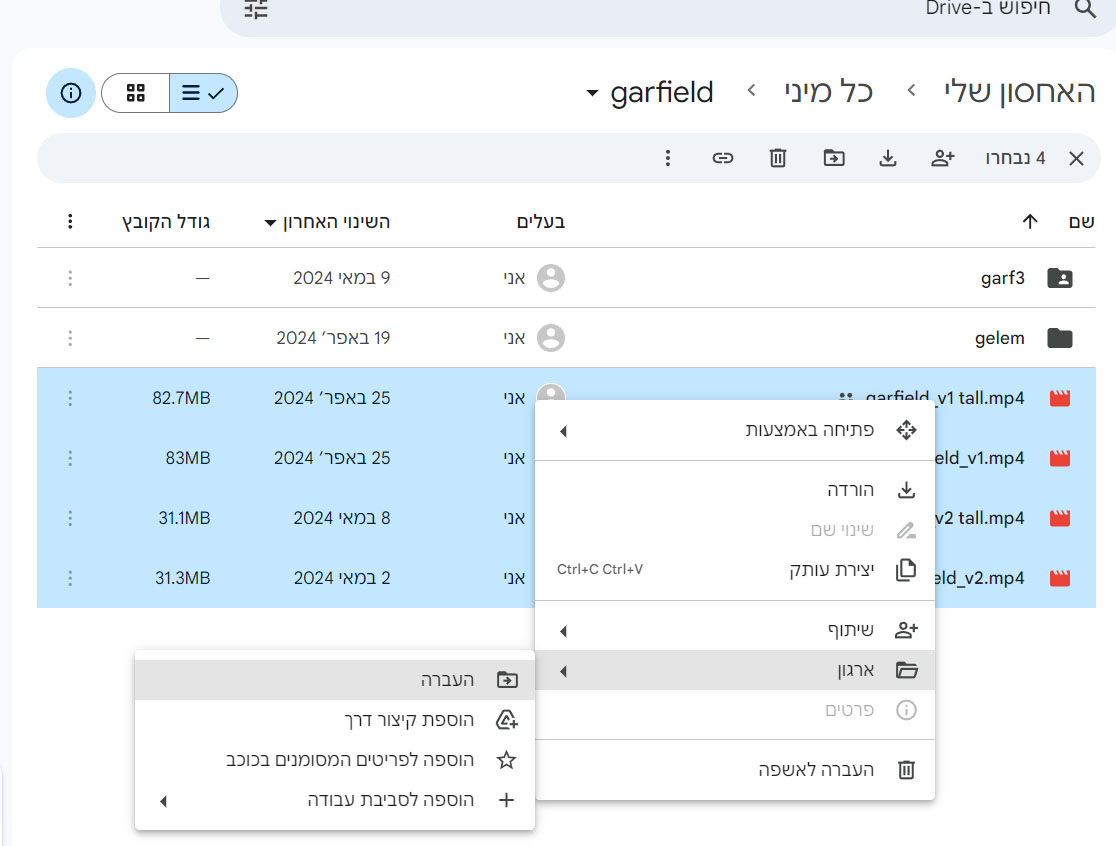The width and height of the screenshot is (1116, 846).
Task: Select 'העברה לאשפה' in context menu
Action: [816, 769]
